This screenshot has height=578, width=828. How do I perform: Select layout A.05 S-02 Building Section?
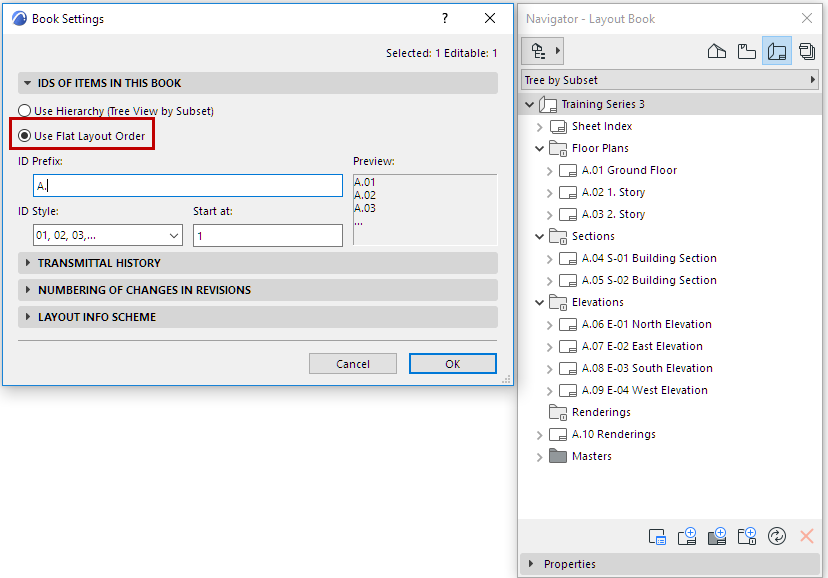pos(638,280)
